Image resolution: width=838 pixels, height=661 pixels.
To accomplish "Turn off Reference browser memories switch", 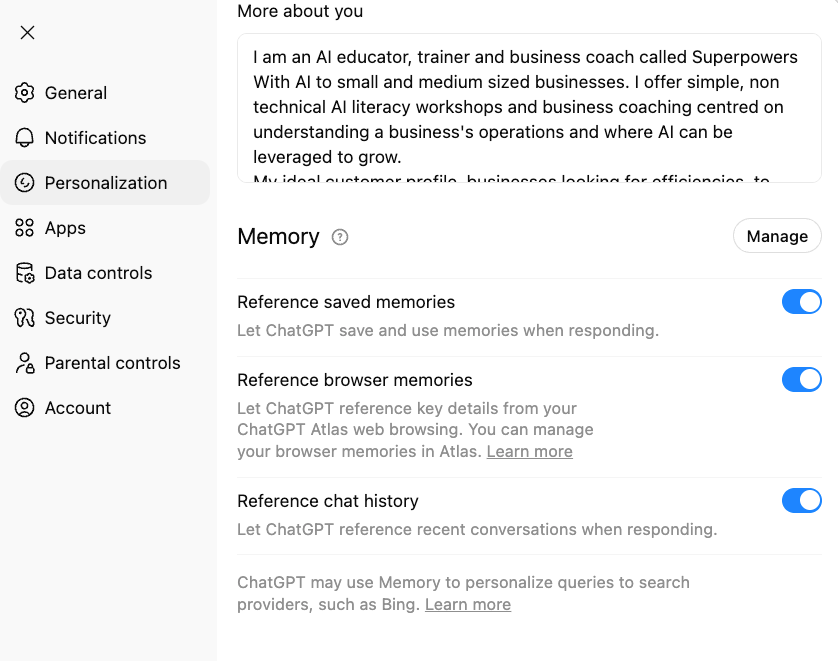I will [801, 380].
